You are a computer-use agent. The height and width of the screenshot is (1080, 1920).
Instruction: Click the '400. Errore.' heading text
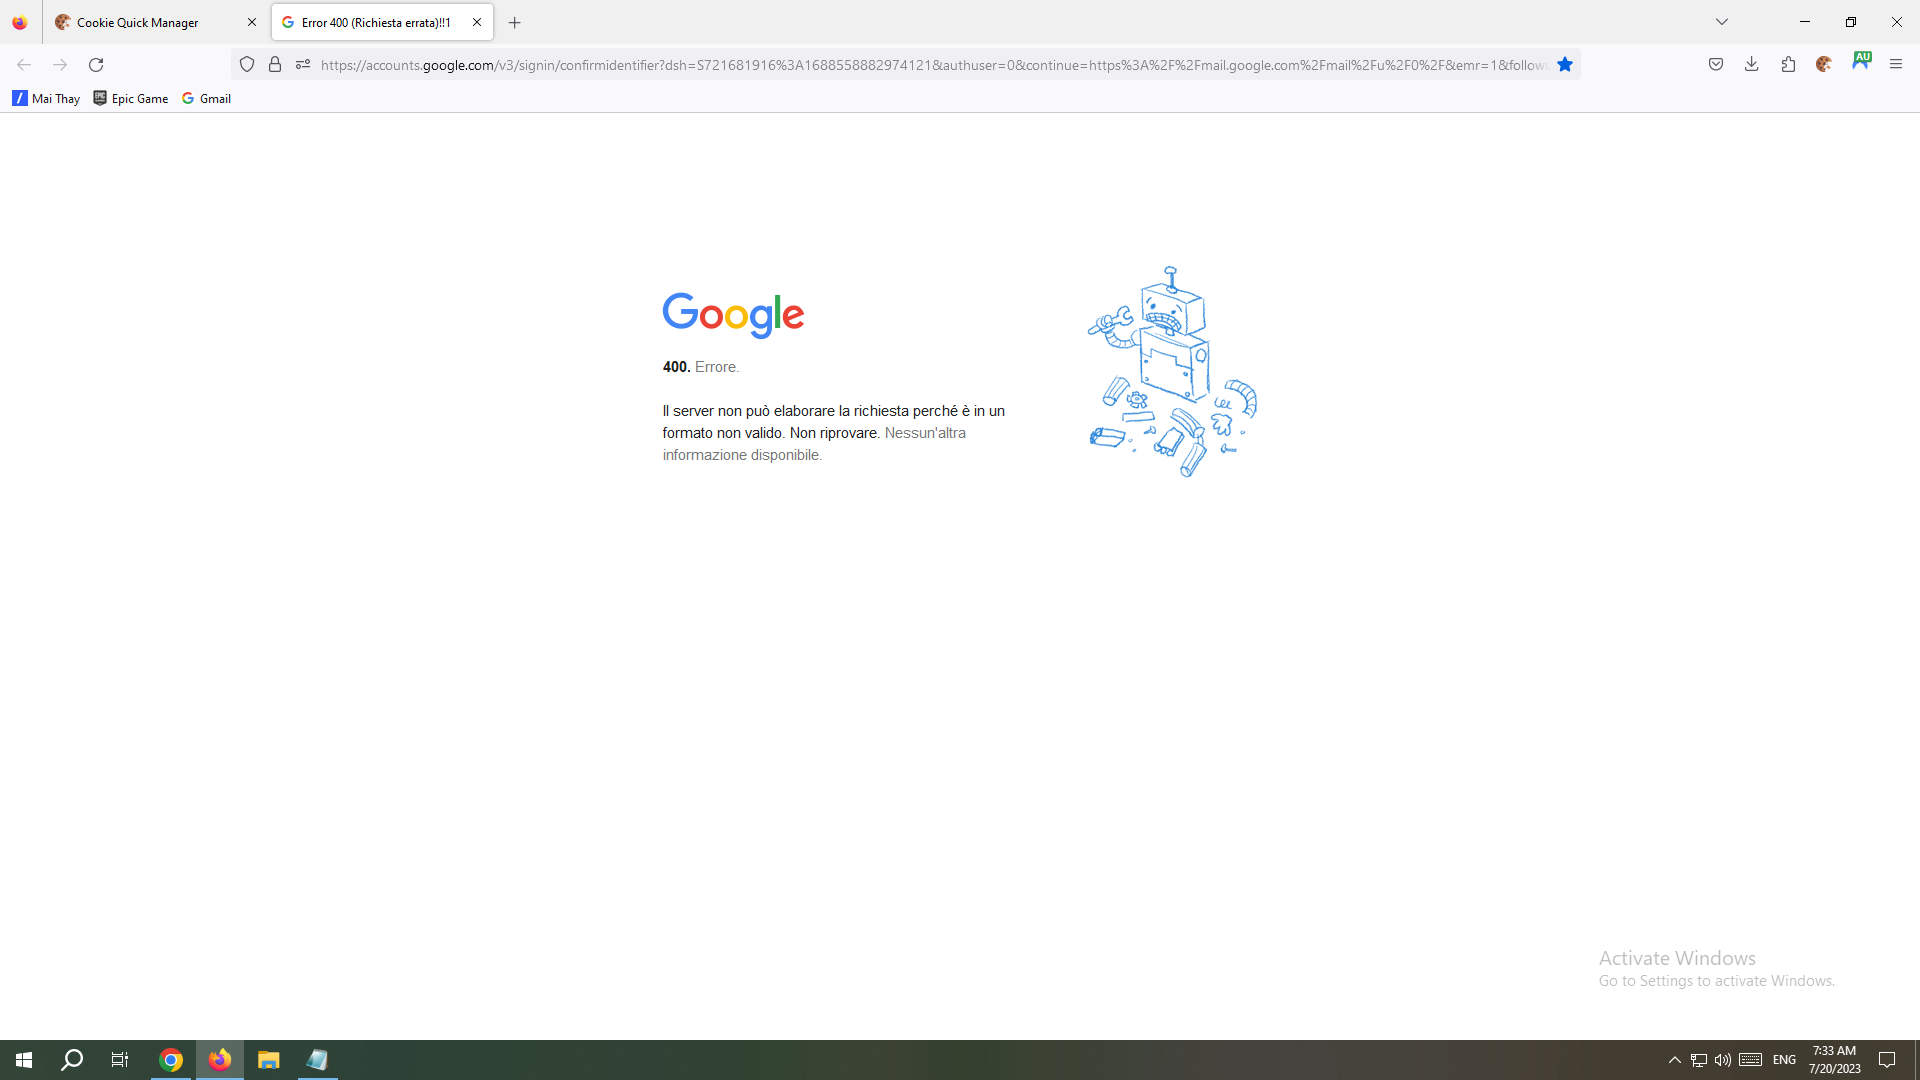[x=701, y=367]
